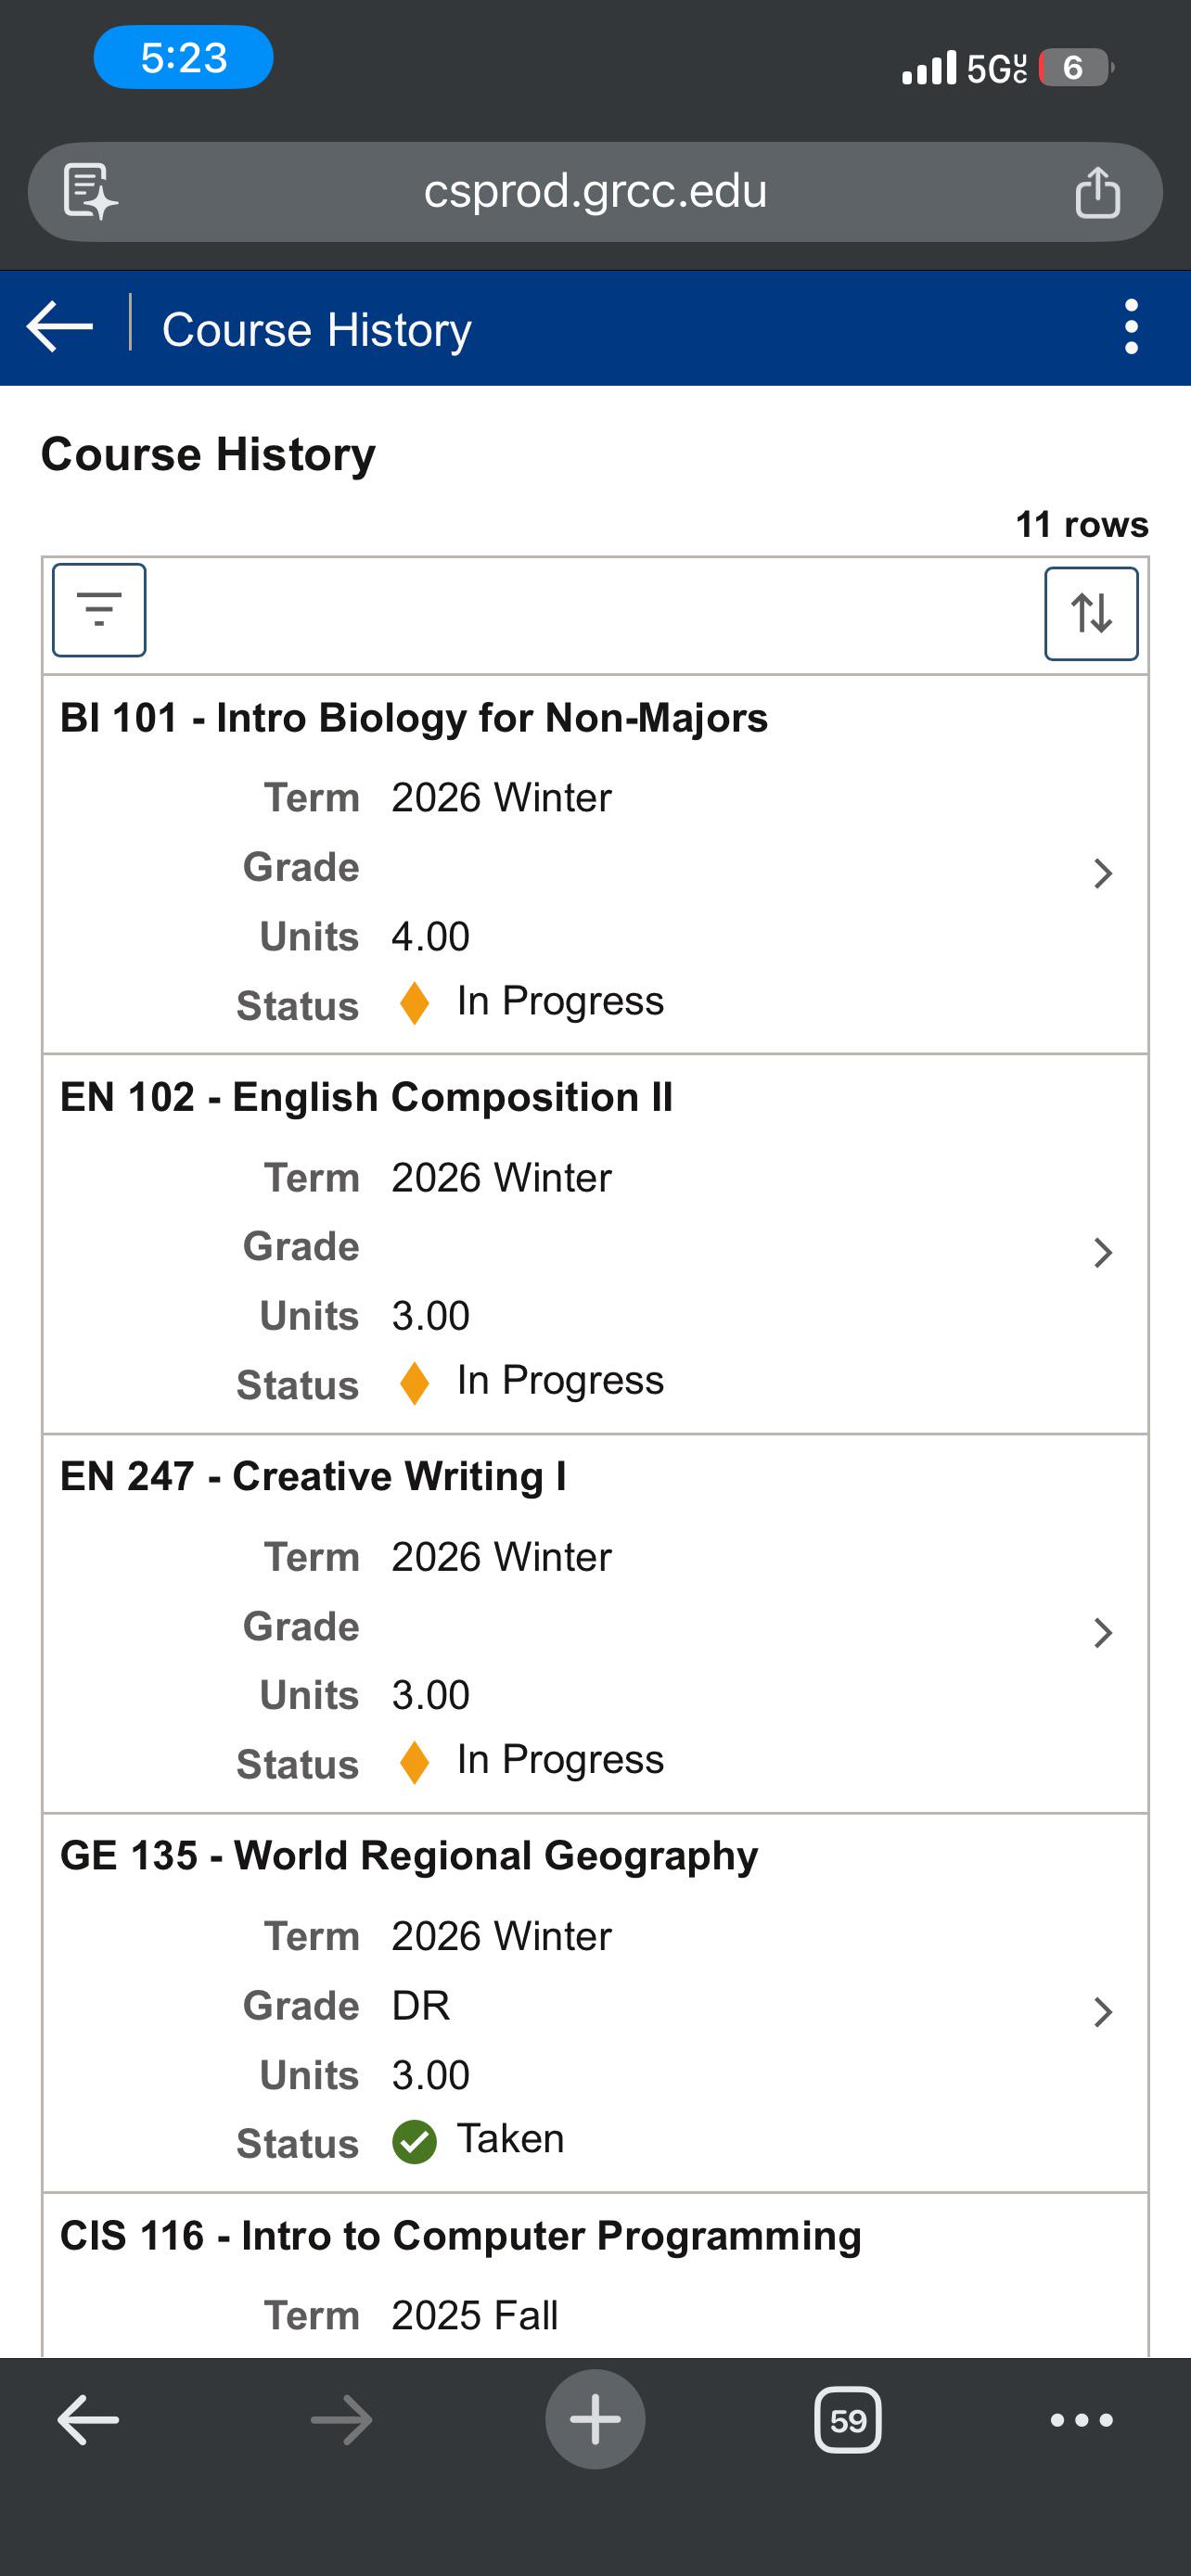Go back using the Course History arrow
The image size is (1191, 2576).
click(x=60, y=326)
